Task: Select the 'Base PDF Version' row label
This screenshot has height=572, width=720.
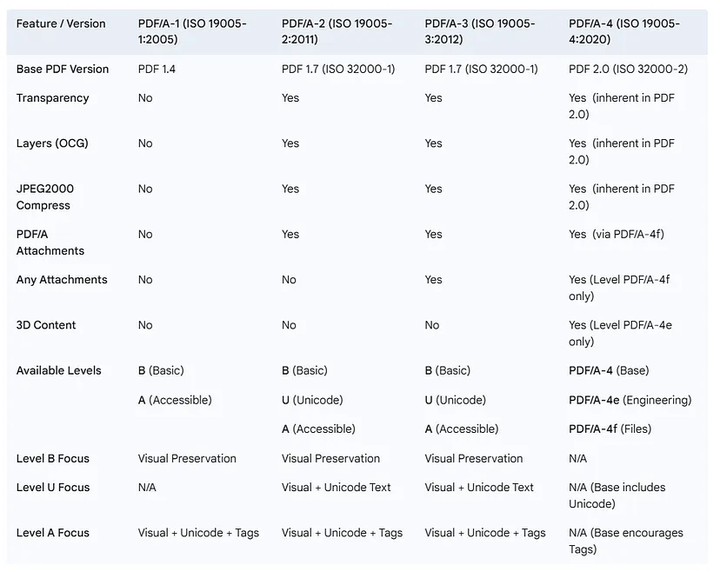Action: coord(62,69)
